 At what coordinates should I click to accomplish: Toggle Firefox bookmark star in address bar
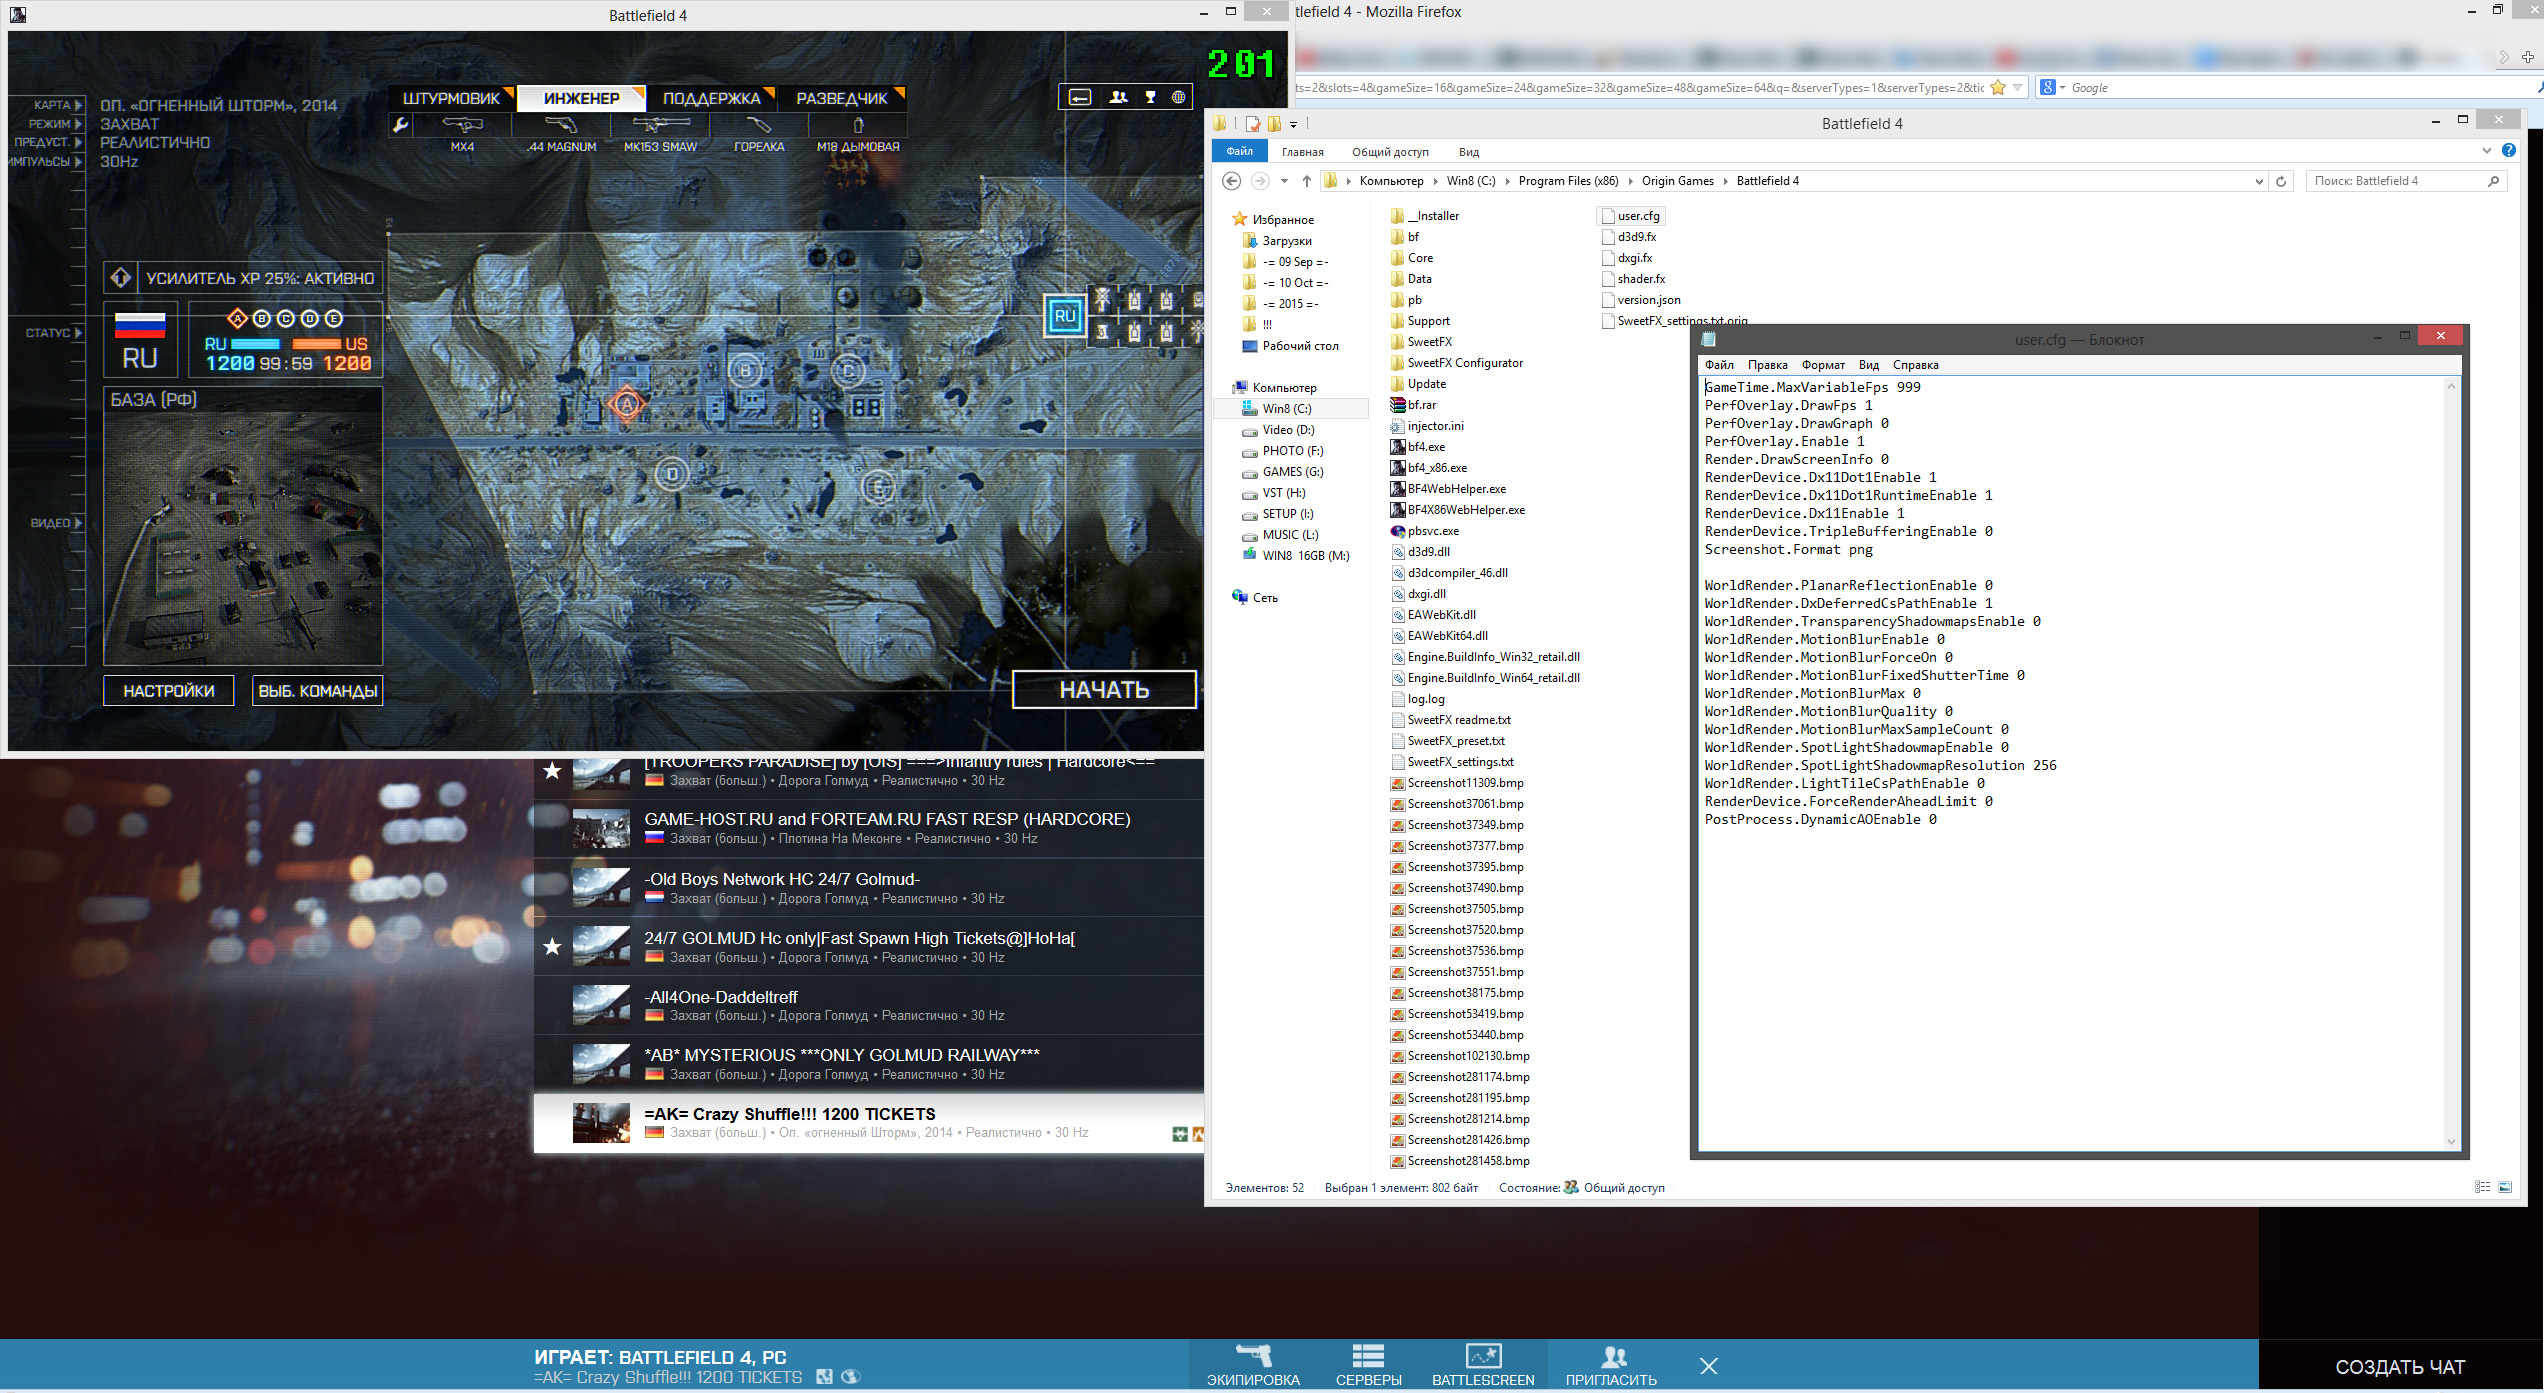pyautogui.click(x=1997, y=88)
